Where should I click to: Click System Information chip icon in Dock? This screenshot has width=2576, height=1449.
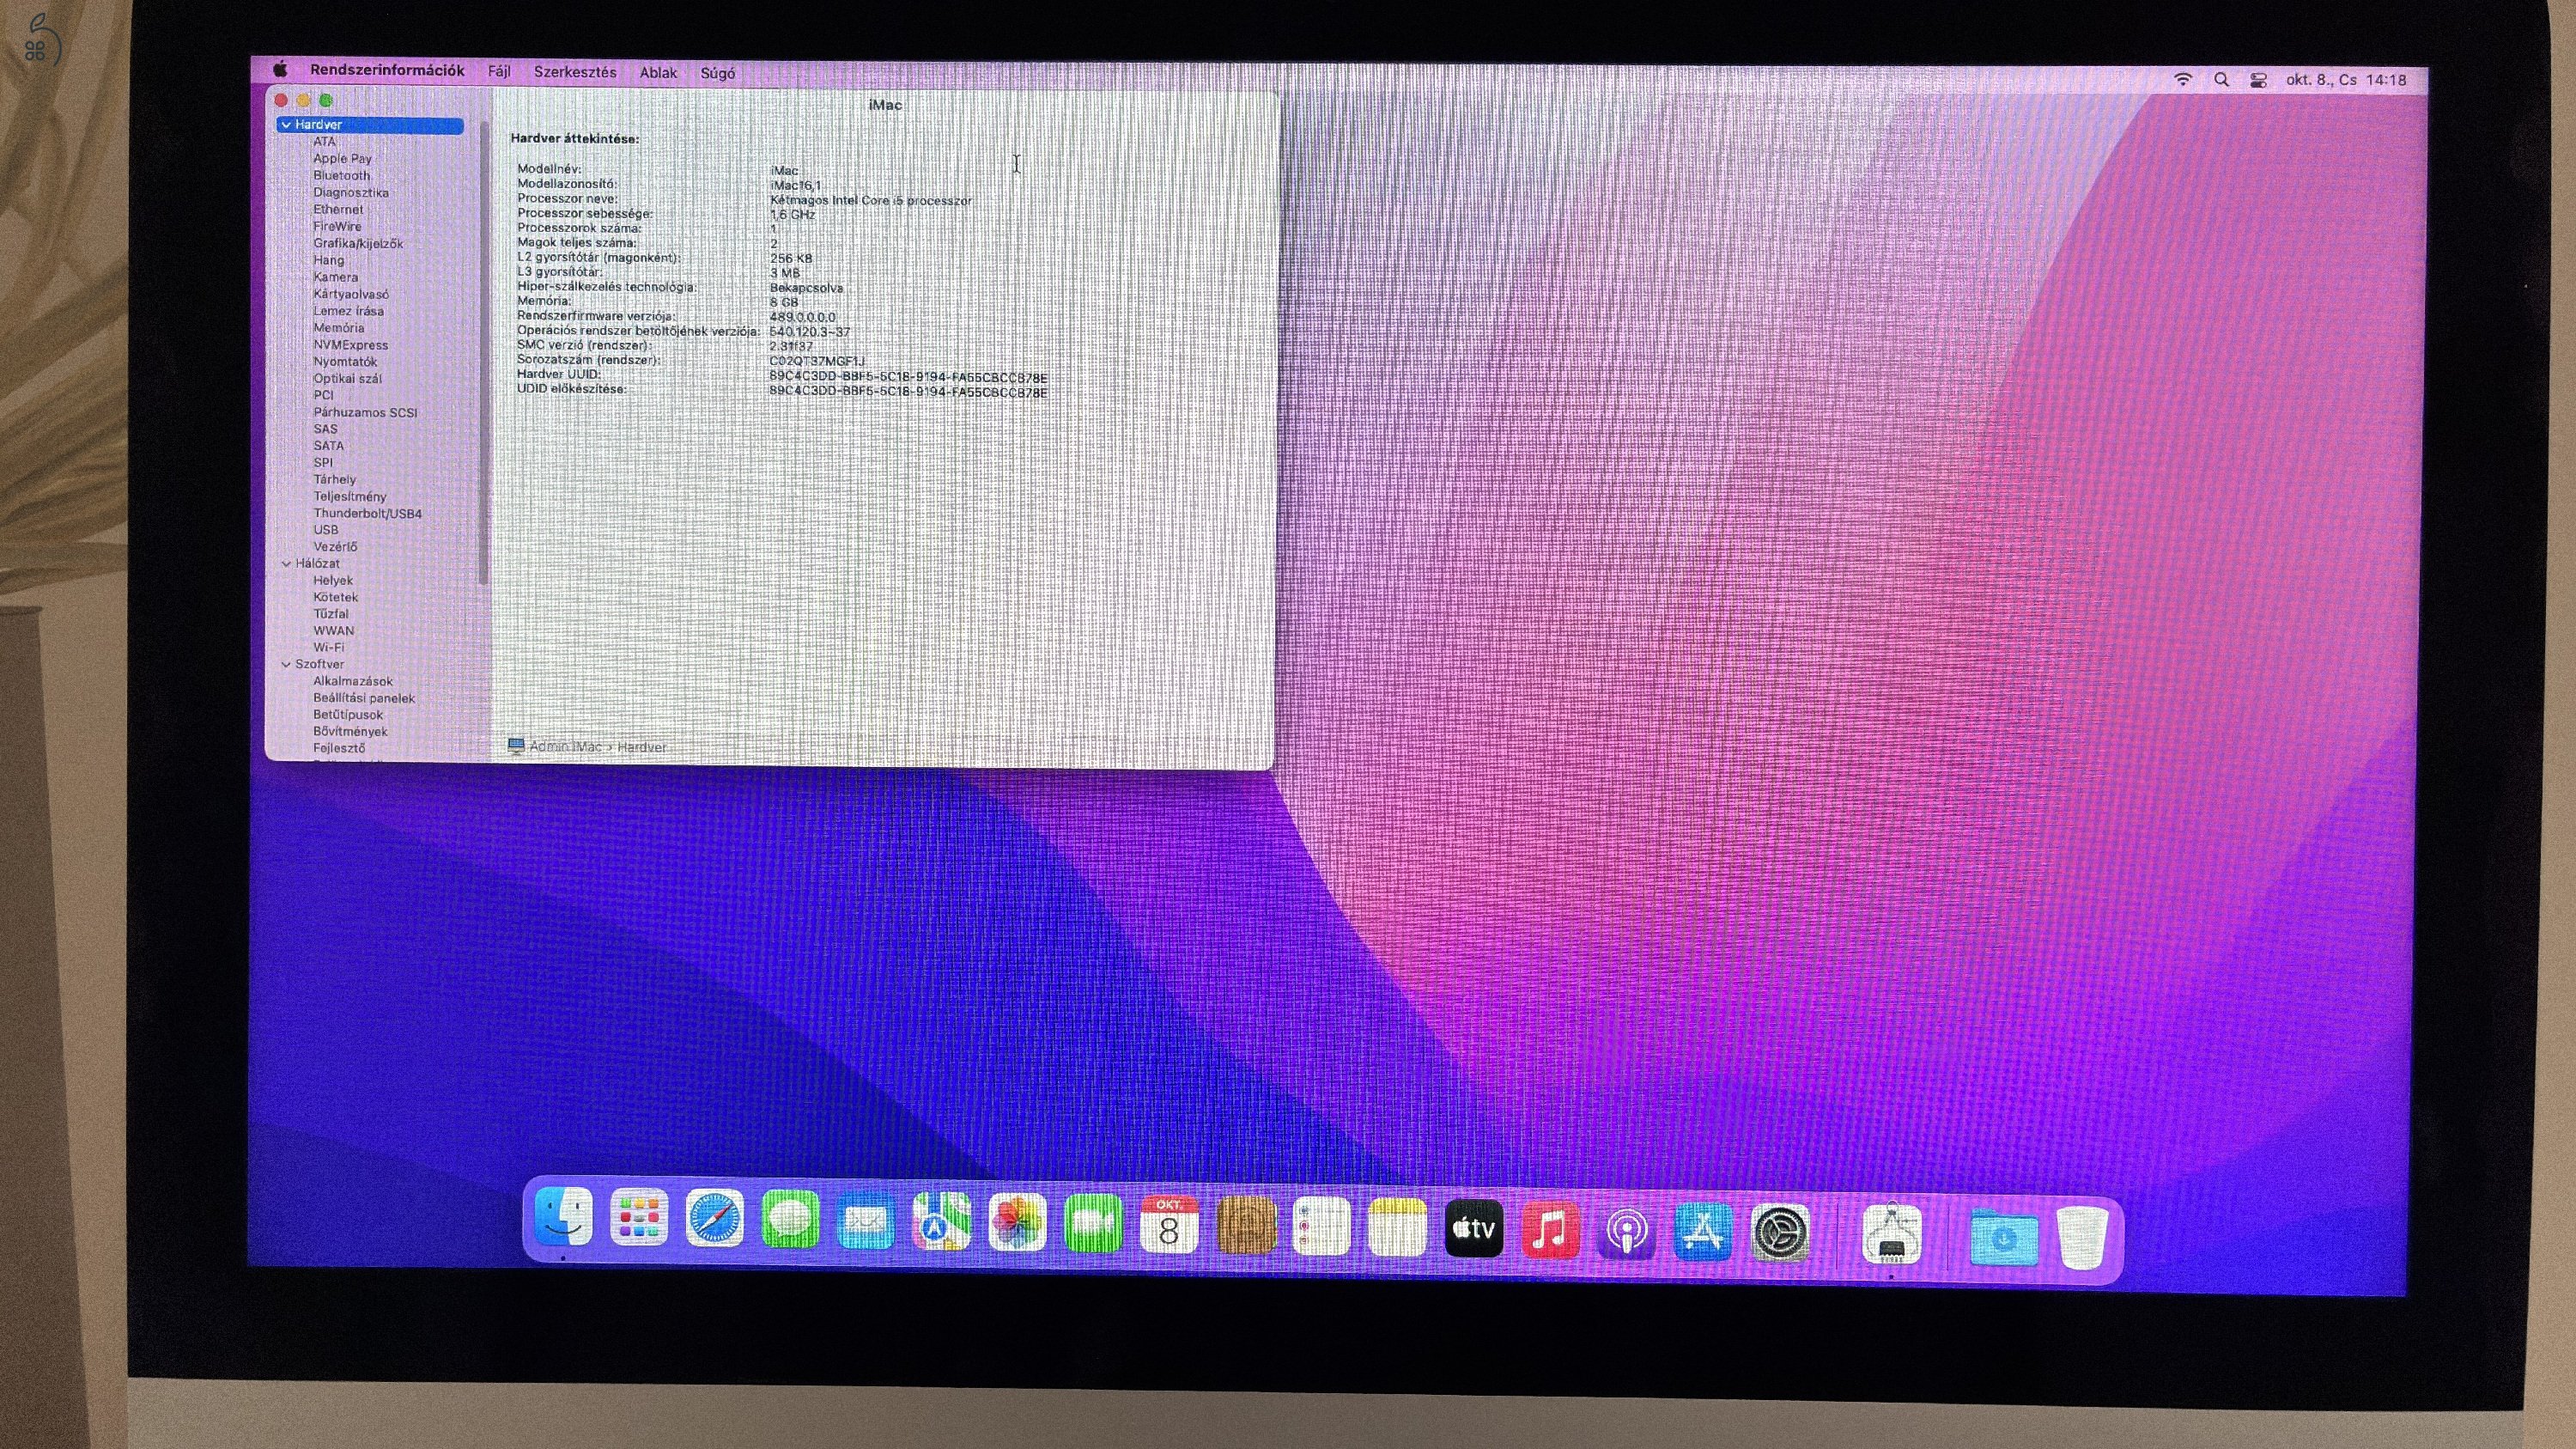click(1891, 1234)
